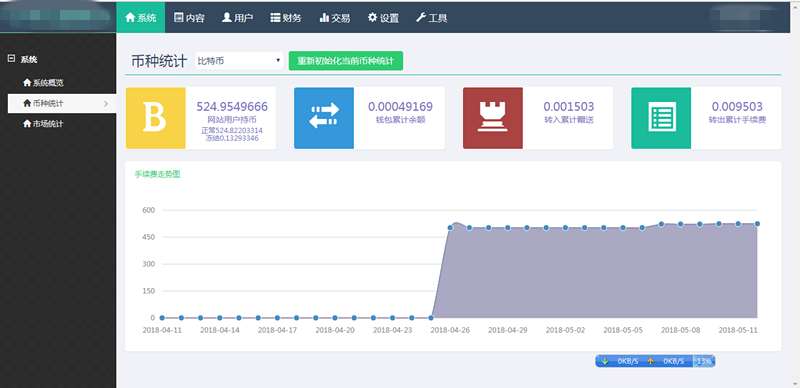Click the upload speed arrow in network widget
The width and height of the screenshot is (800, 388).
tap(650, 361)
